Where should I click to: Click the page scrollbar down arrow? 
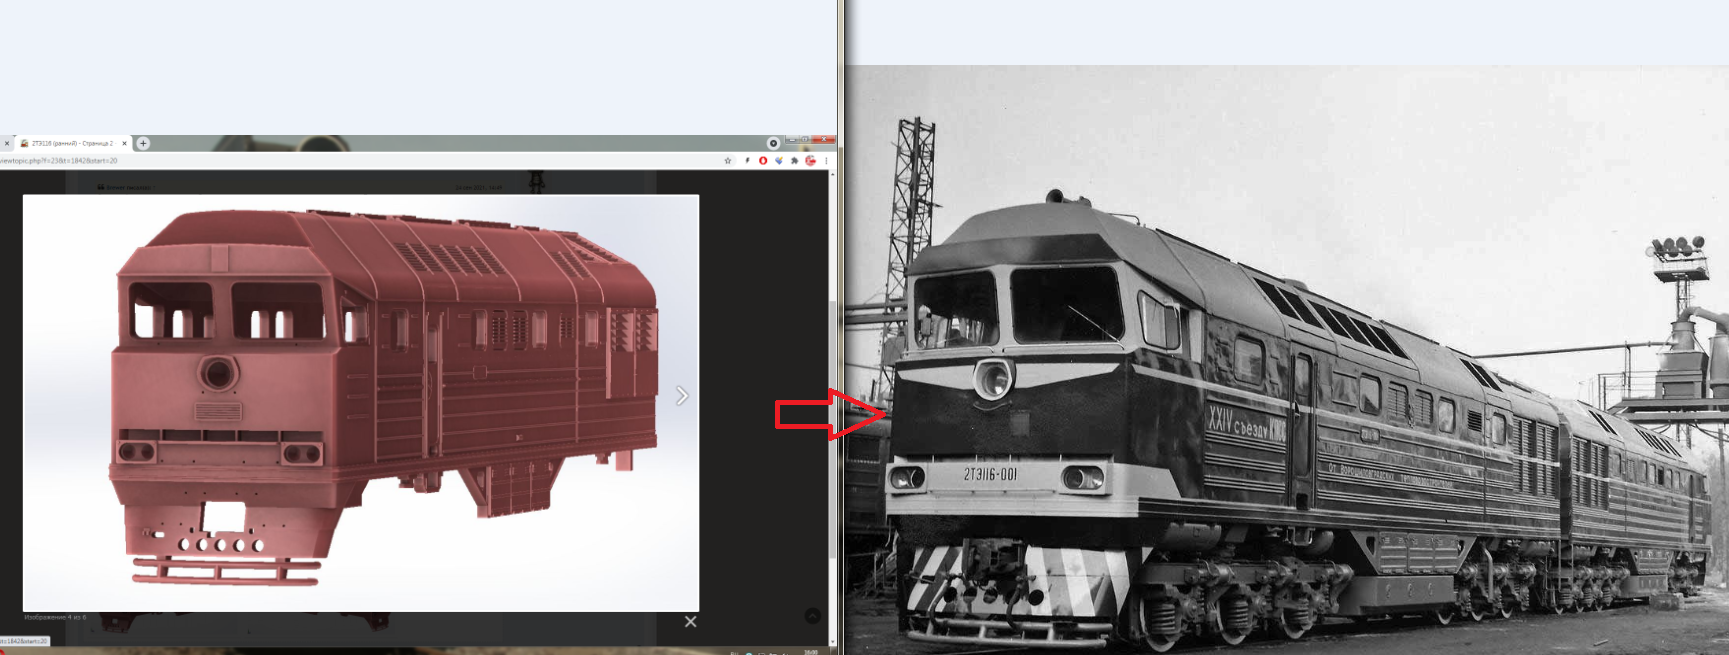[x=832, y=640]
